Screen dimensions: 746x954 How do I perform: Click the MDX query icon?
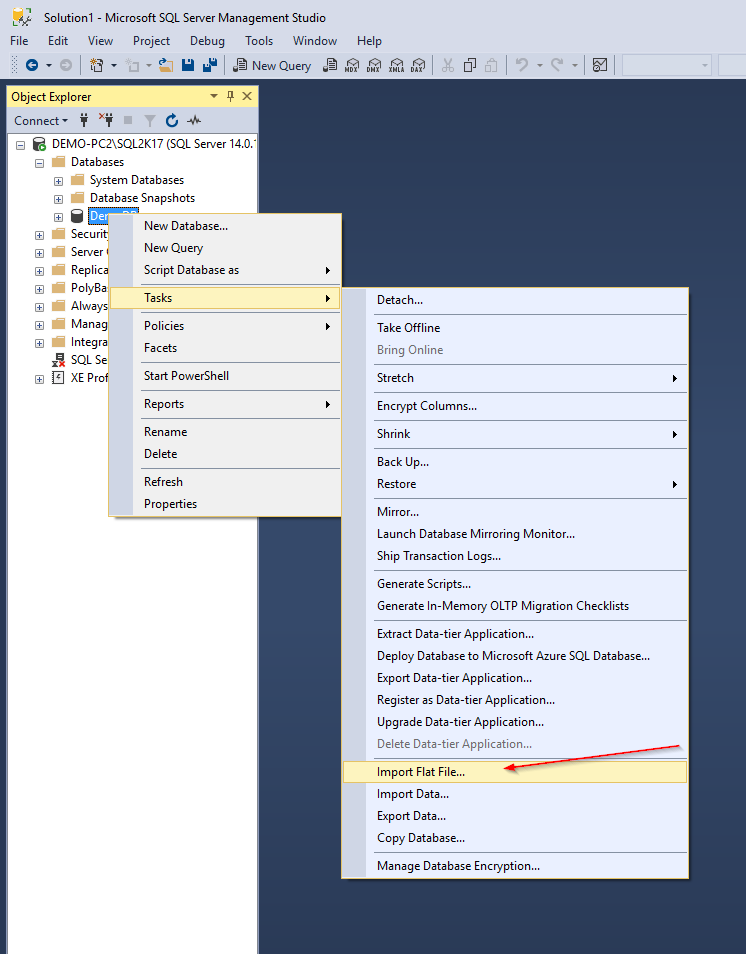[x=352, y=65]
